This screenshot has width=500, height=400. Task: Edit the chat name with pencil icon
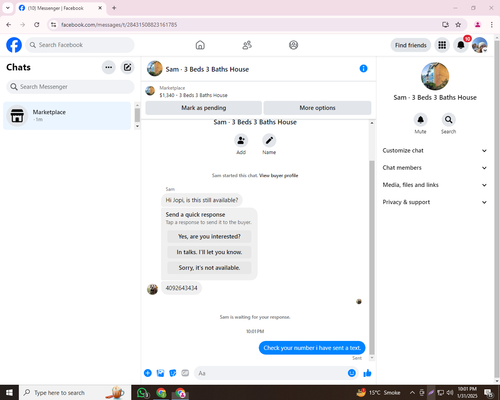(269, 141)
